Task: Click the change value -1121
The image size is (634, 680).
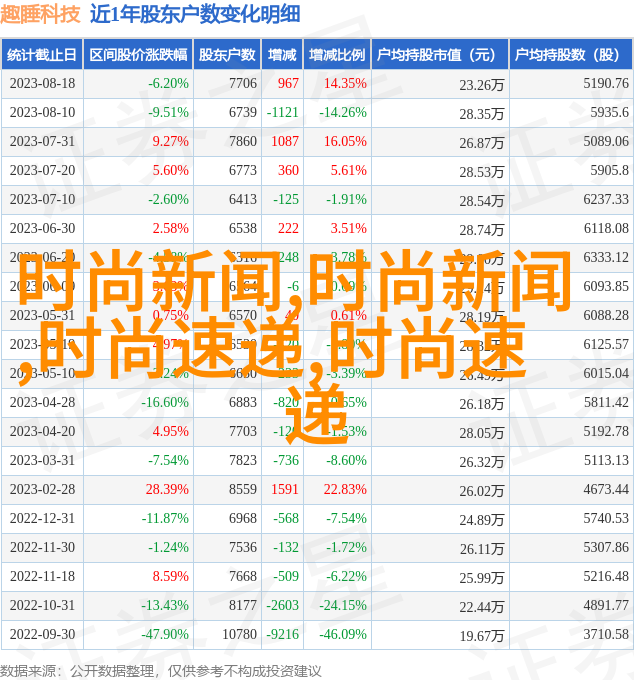Action: click(x=282, y=112)
